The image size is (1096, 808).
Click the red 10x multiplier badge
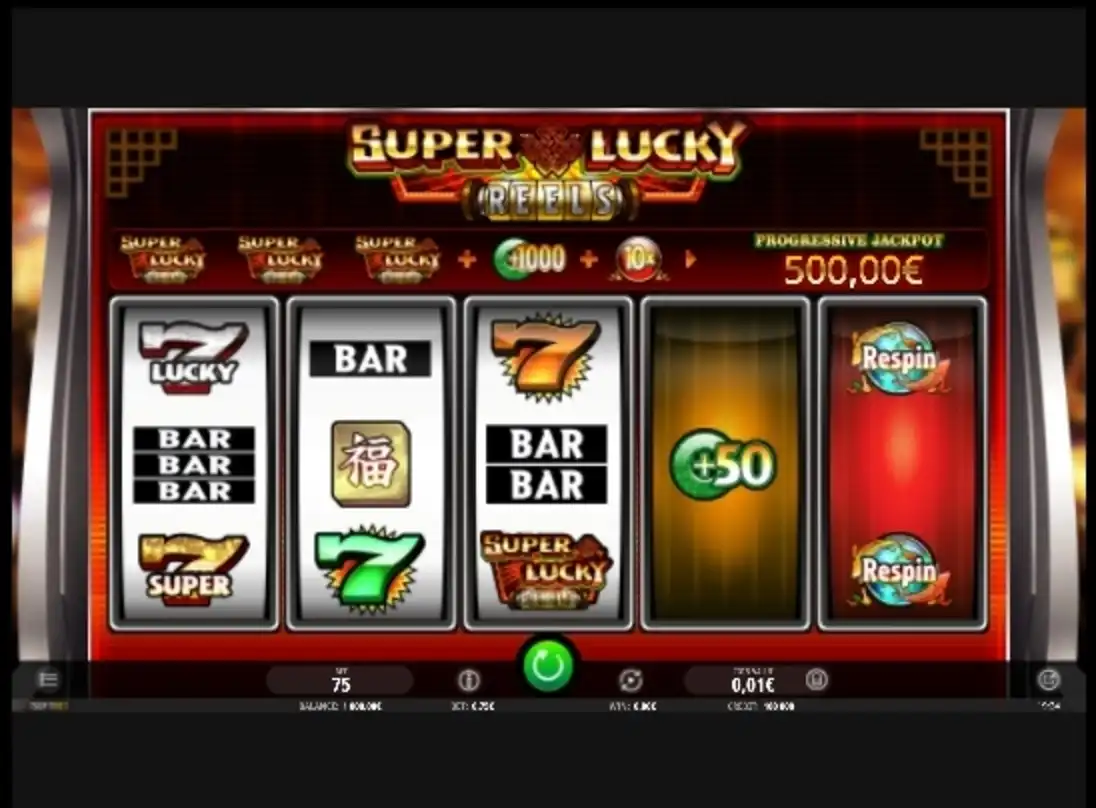638,259
